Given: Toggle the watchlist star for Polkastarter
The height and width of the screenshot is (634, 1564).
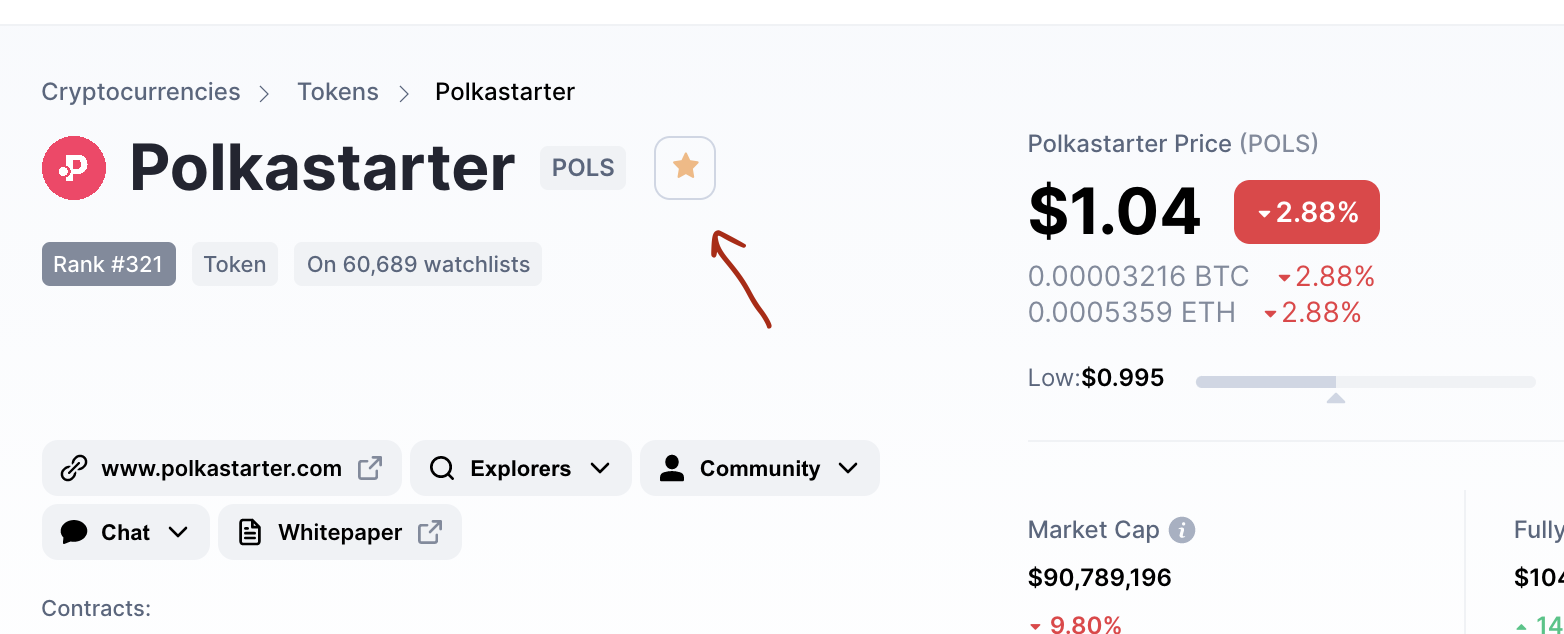Looking at the screenshot, I should point(685,167).
